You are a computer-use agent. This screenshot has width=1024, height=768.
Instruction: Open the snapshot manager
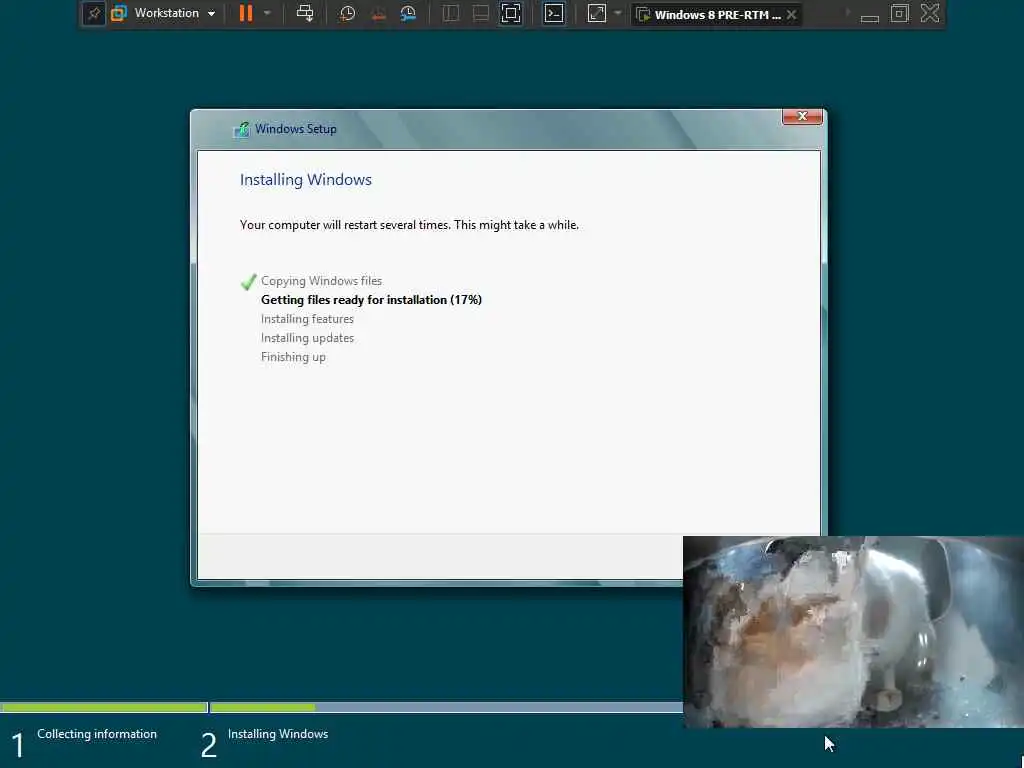point(408,13)
